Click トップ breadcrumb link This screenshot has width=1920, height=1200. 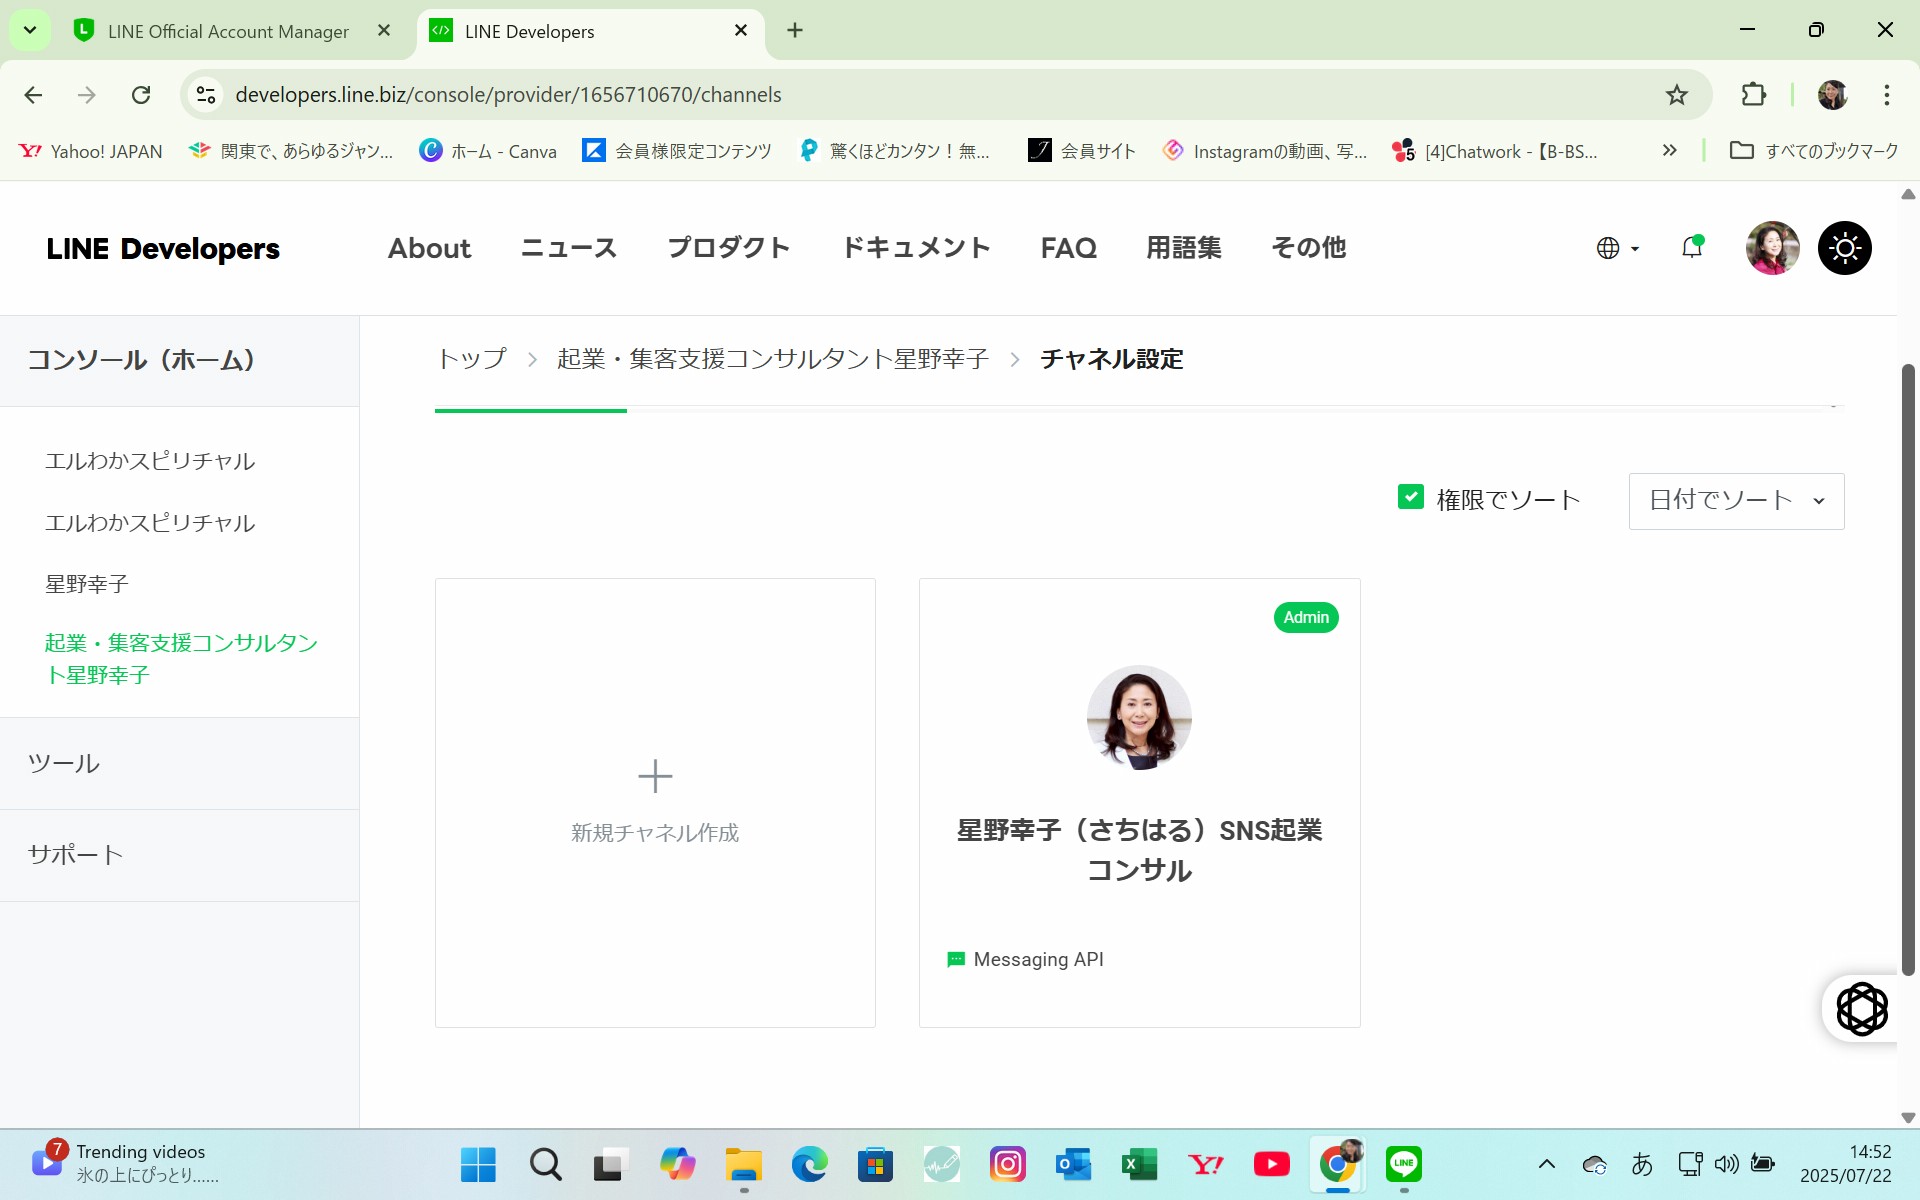(472, 359)
